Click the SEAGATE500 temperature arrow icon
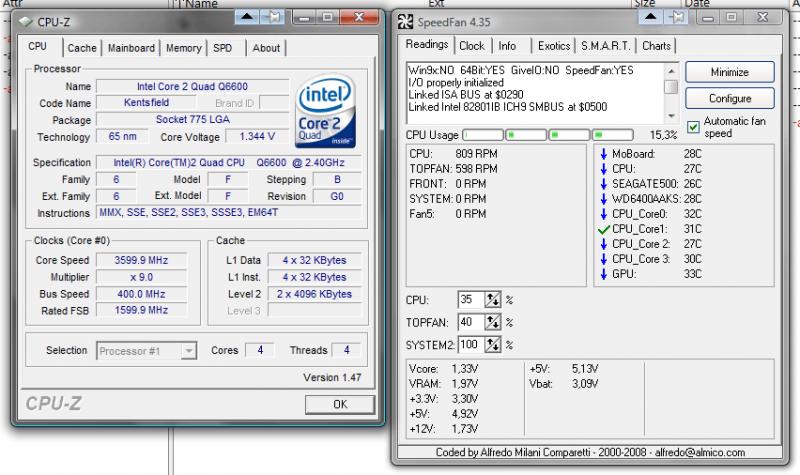The width and height of the screenshot is (800, 475). click(x=604, y=184)
